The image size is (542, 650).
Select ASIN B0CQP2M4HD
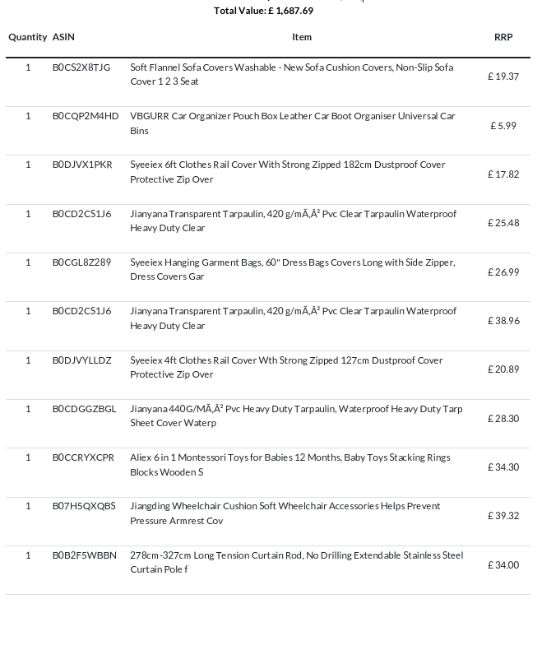tap(85, 116)
